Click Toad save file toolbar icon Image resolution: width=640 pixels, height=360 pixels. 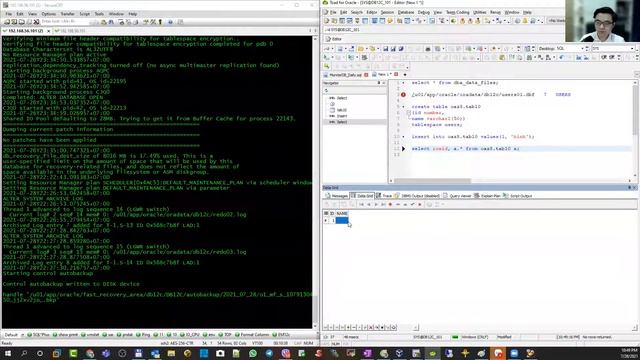click(385, 49)
